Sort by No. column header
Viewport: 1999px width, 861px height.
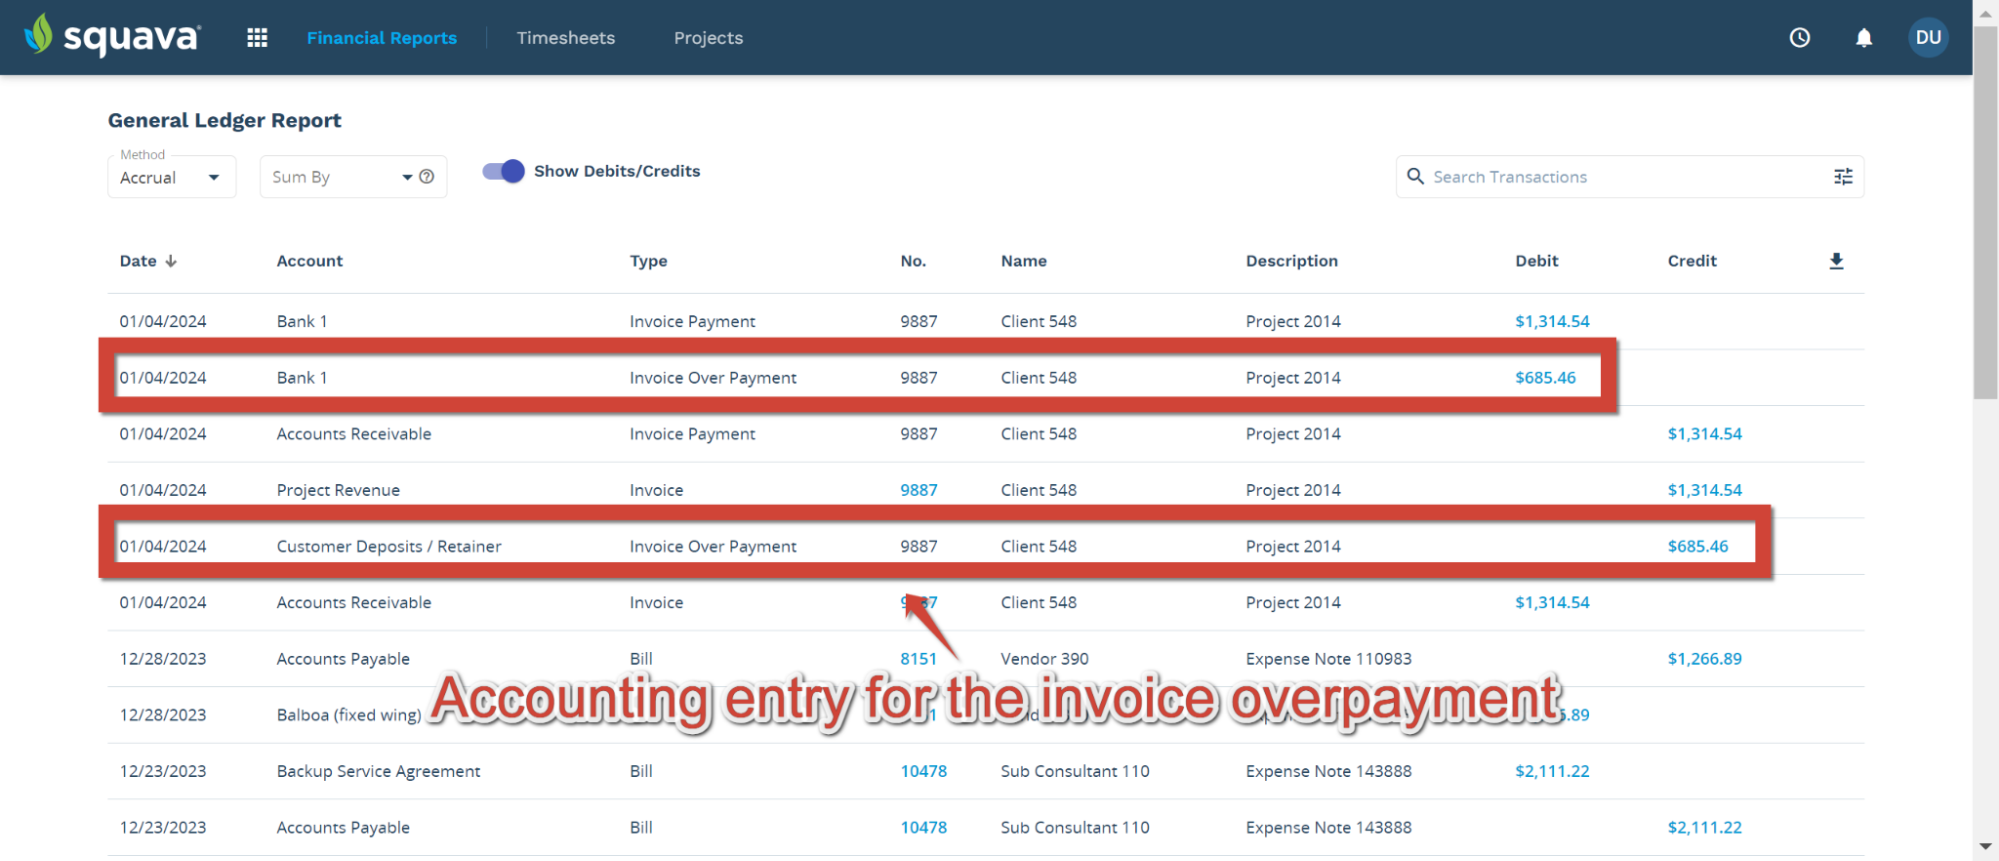[x=913, y=261]
